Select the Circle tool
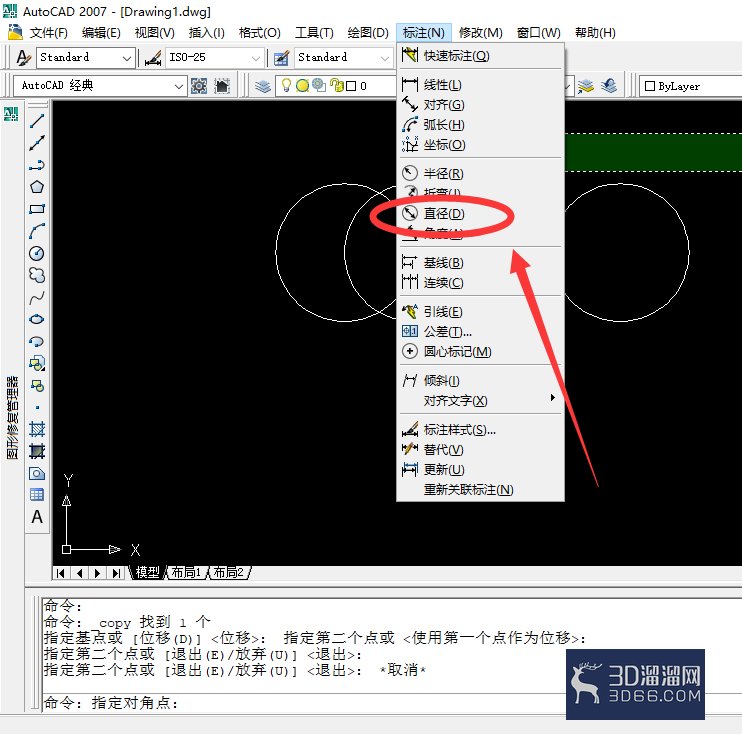The image size is (742, 734). click(37, 253)
